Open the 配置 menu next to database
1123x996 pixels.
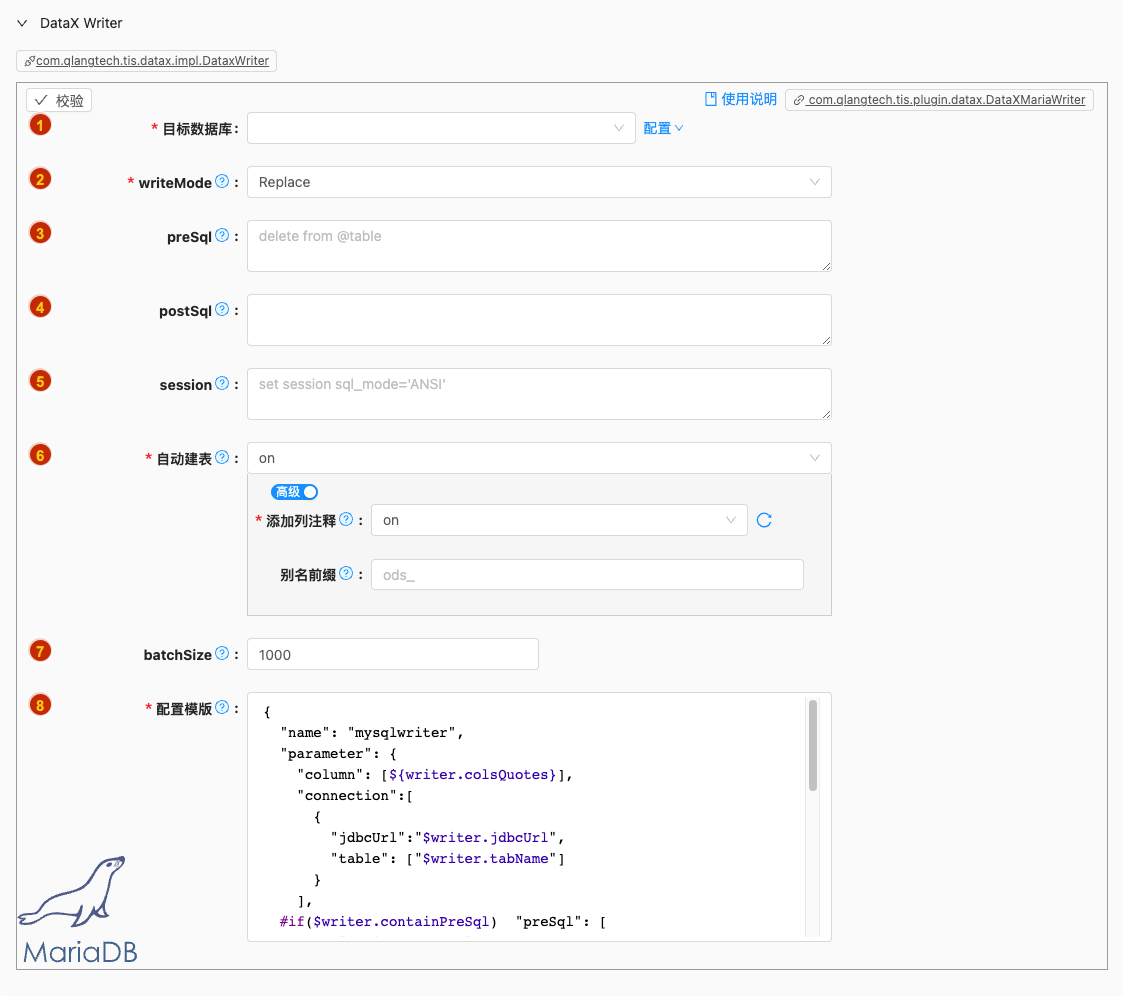(663, 128)
